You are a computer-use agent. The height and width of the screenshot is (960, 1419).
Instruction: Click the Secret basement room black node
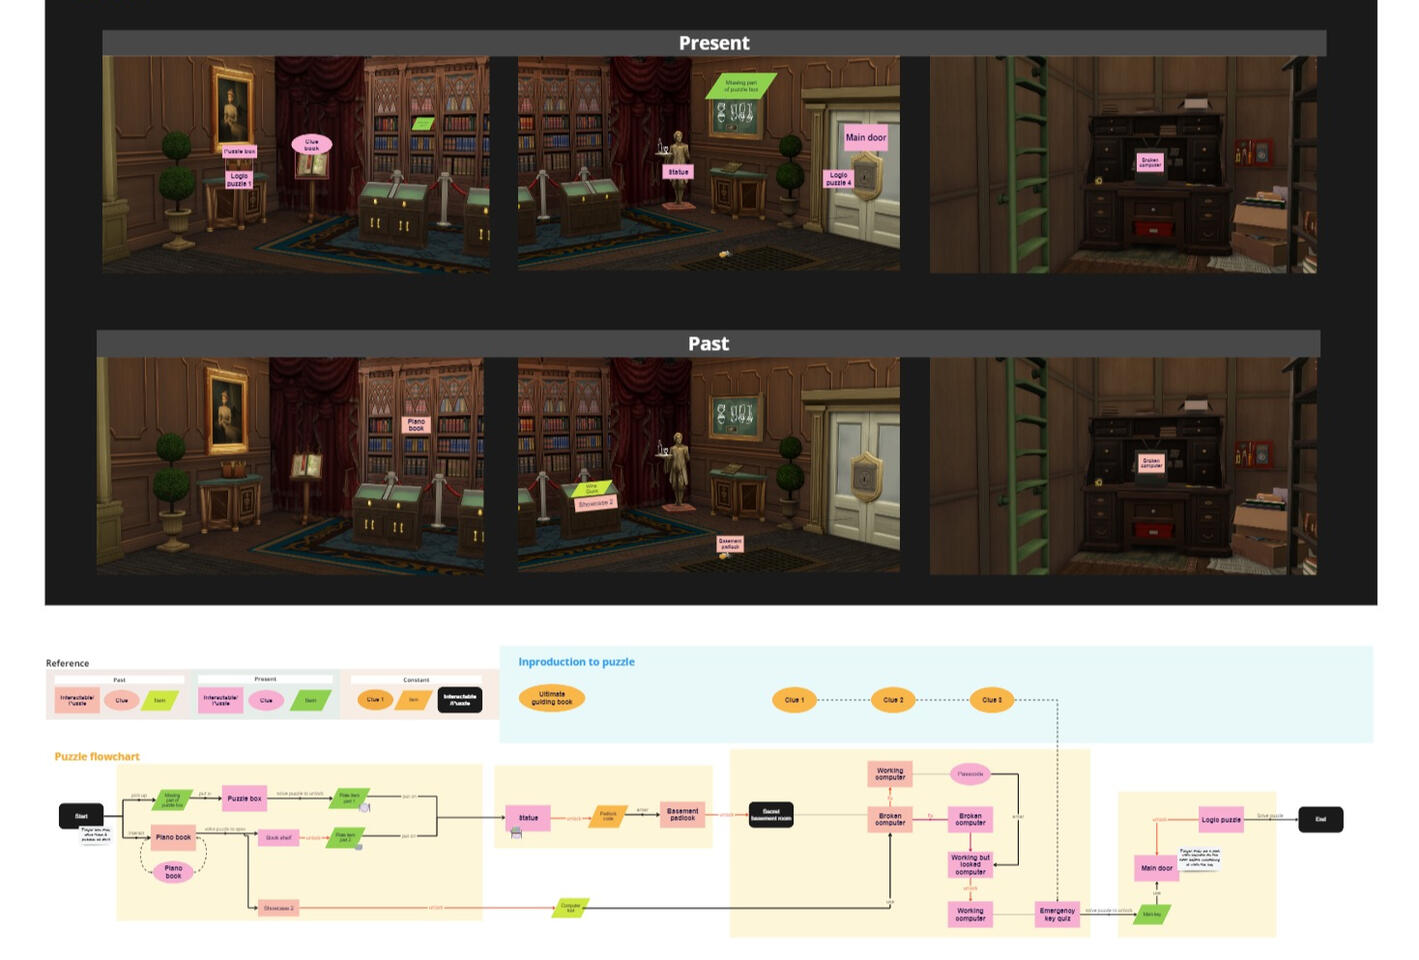[770, 815]
